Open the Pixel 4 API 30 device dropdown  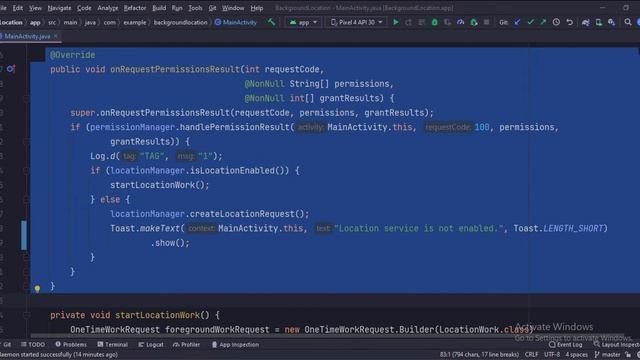coord(356,22)
